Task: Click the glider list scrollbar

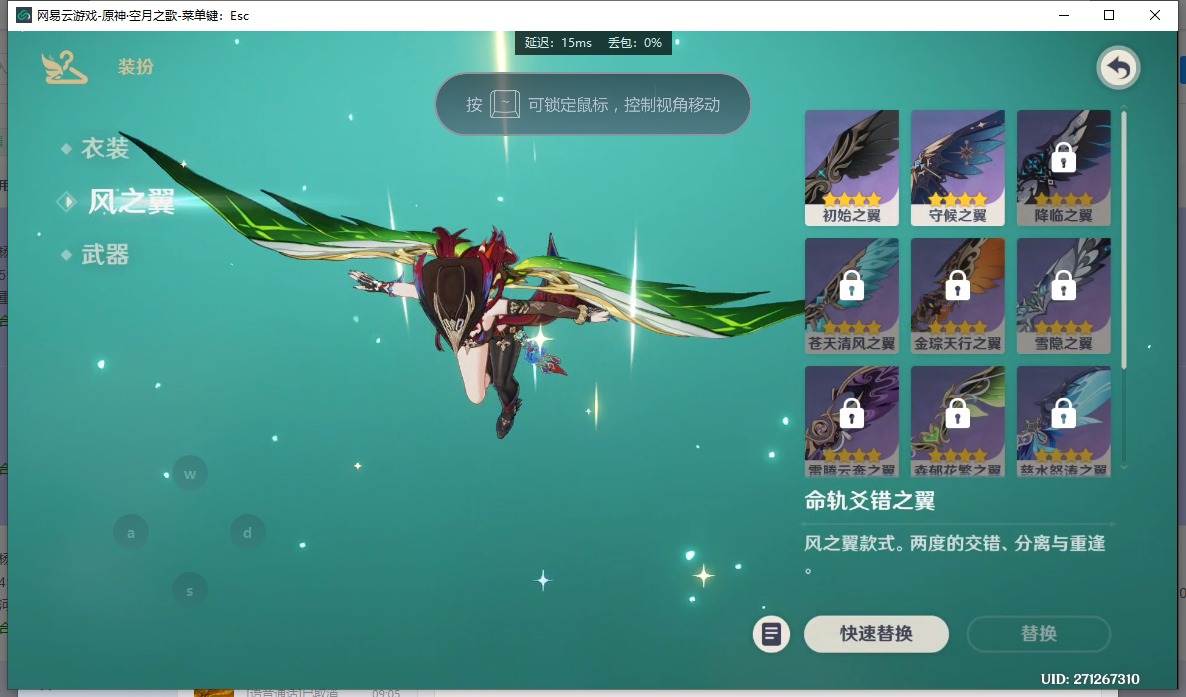Action: coord(1124,240)
